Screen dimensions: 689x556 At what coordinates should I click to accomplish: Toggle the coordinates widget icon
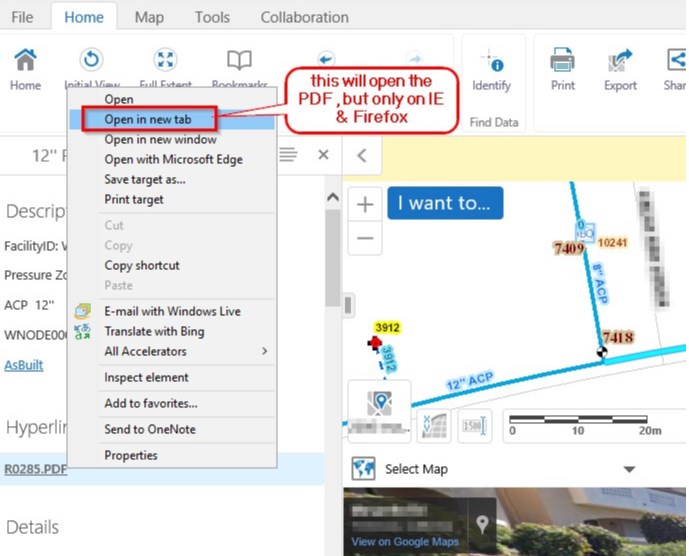coord(433,425)
